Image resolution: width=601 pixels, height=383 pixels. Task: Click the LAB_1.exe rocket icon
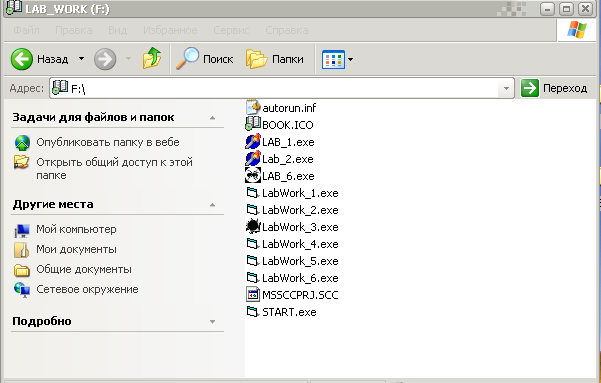(253, 141)
